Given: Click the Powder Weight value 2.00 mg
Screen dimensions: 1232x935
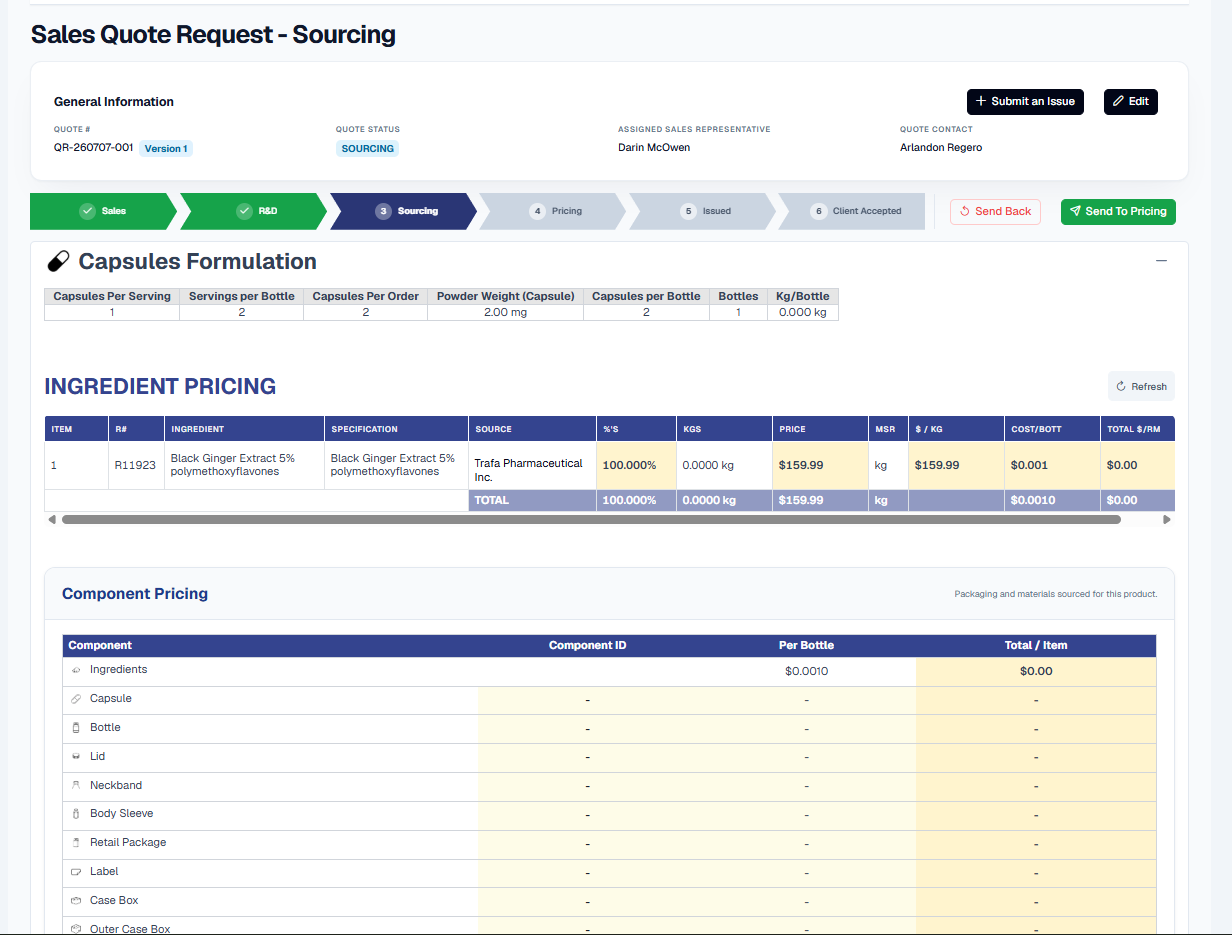Looking at the screenshot, I should click(x=505, y=312).
